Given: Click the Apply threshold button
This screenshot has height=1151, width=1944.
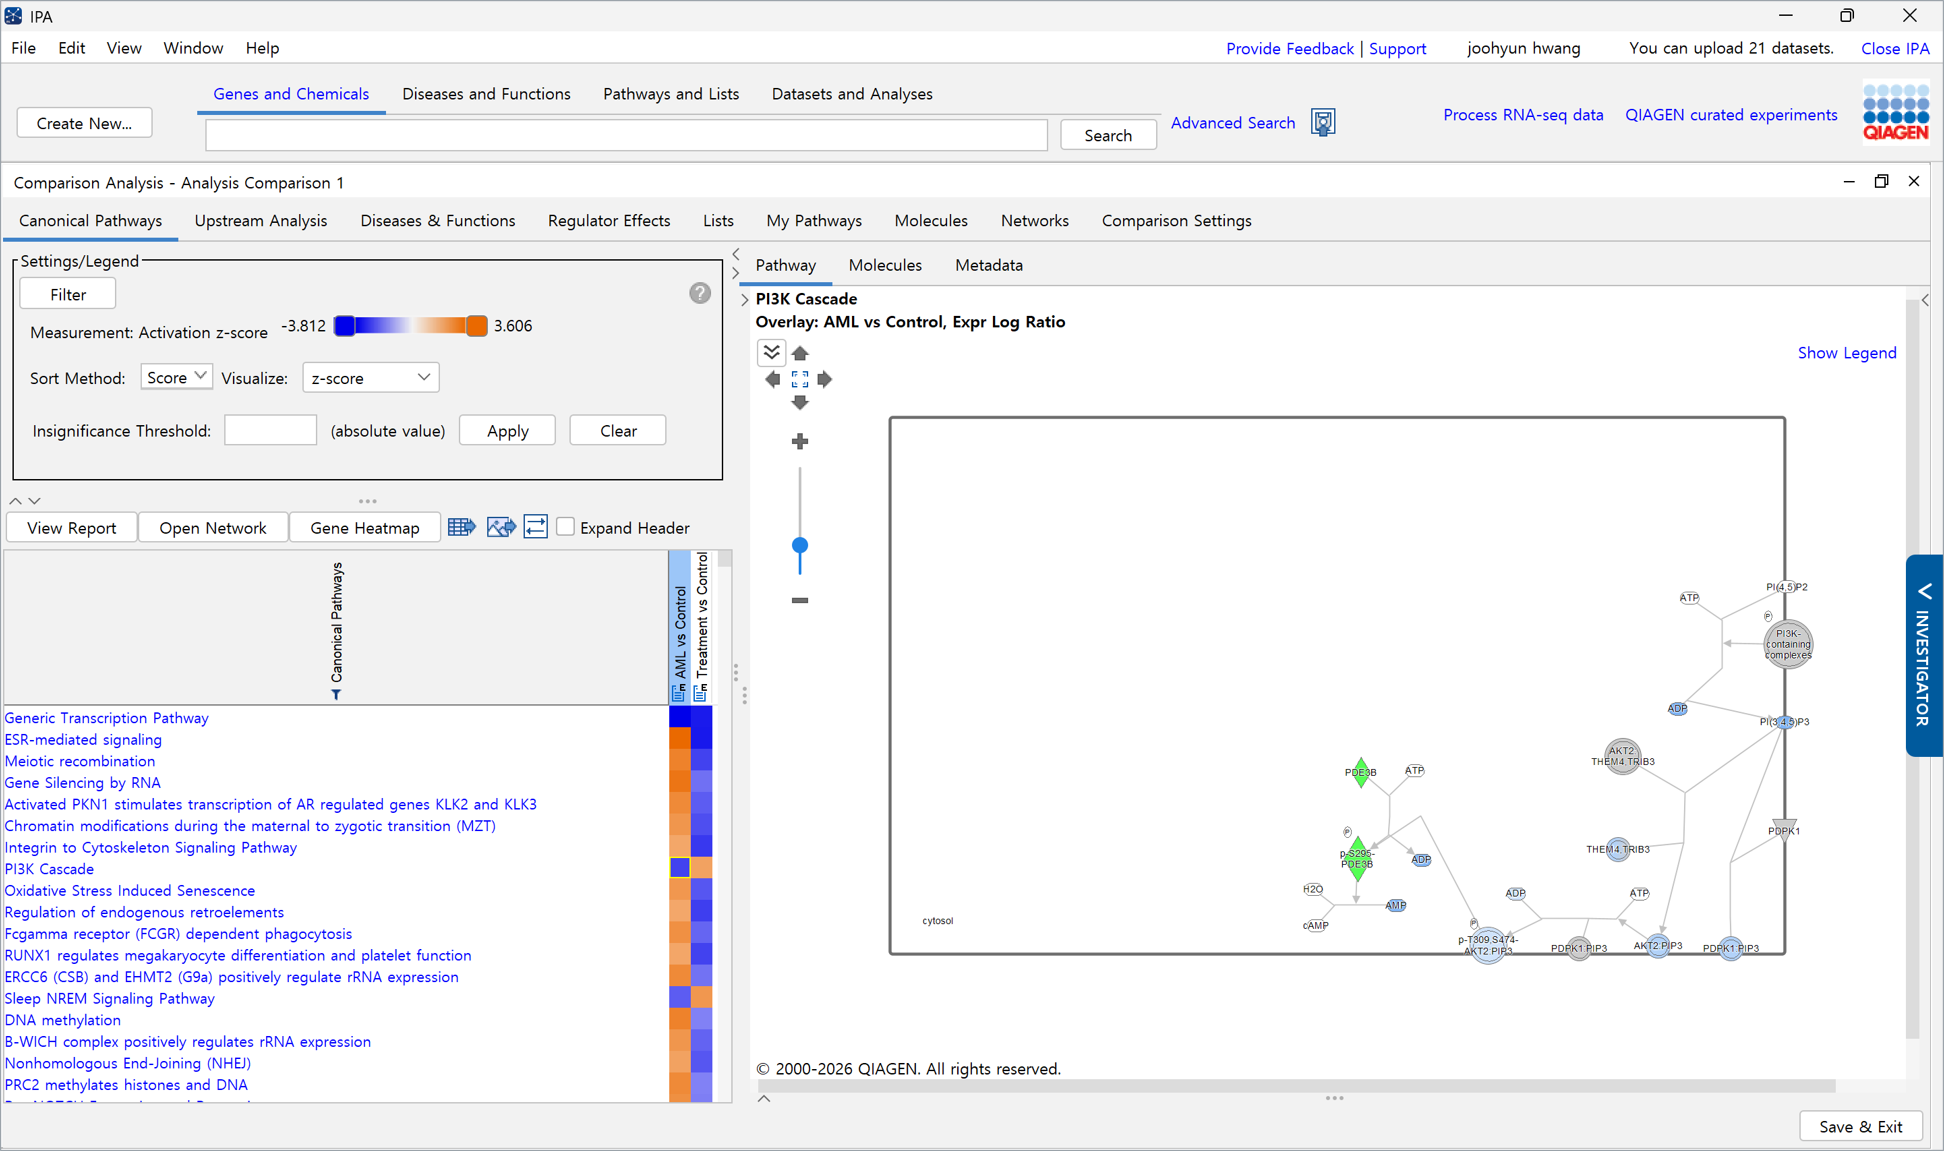Looking at the screenshot, I should point(507,431).
